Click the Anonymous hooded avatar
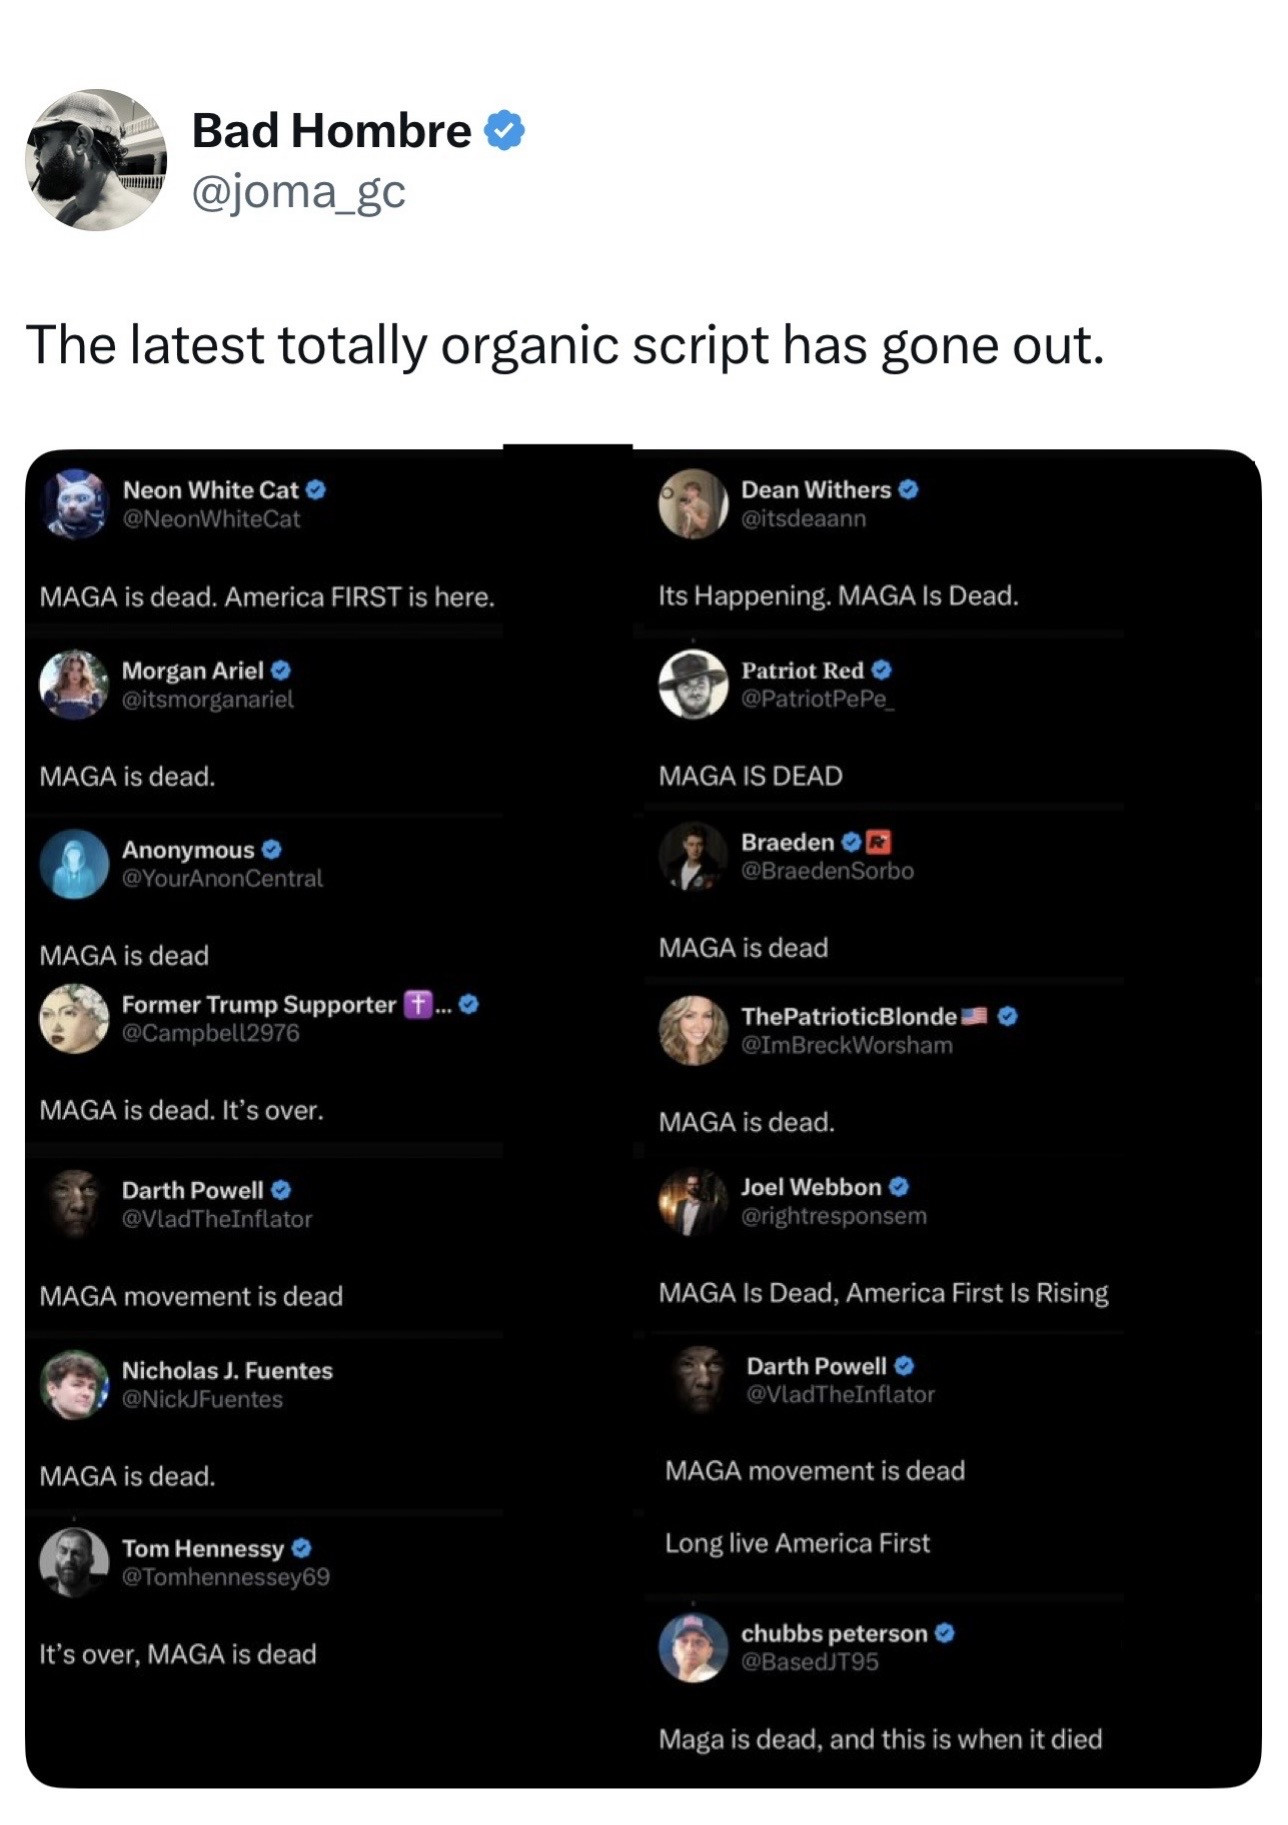Viewport: 1288px width, 1825px height. point(74,864)
